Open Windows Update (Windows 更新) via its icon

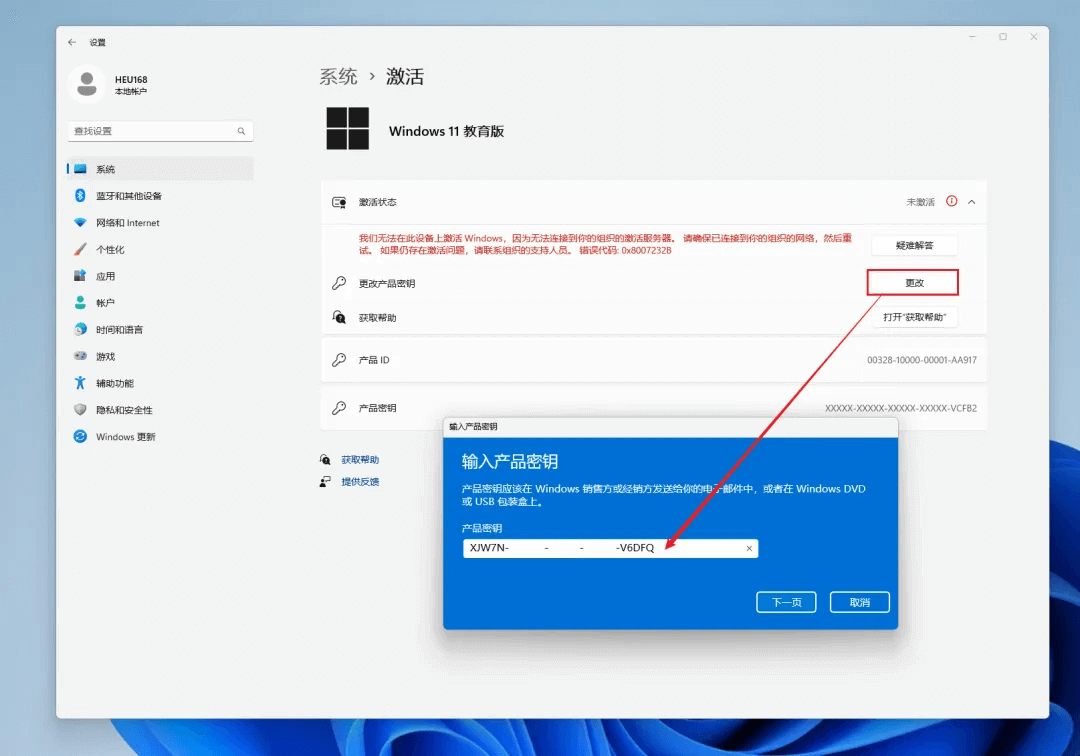pos(80,437)
